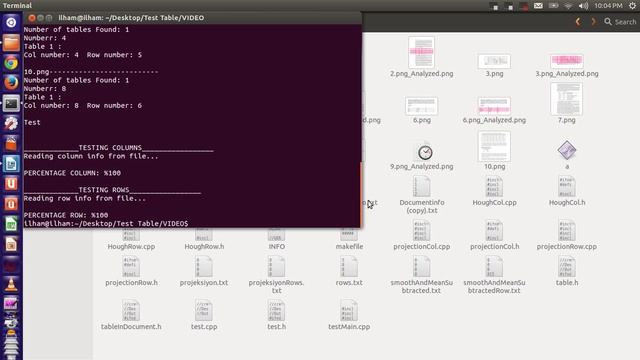The width and height of the screenshot is (640, 360).
Task: Select smoothAndMeanSubtractedRow.txt file
Action: point(494,276)
